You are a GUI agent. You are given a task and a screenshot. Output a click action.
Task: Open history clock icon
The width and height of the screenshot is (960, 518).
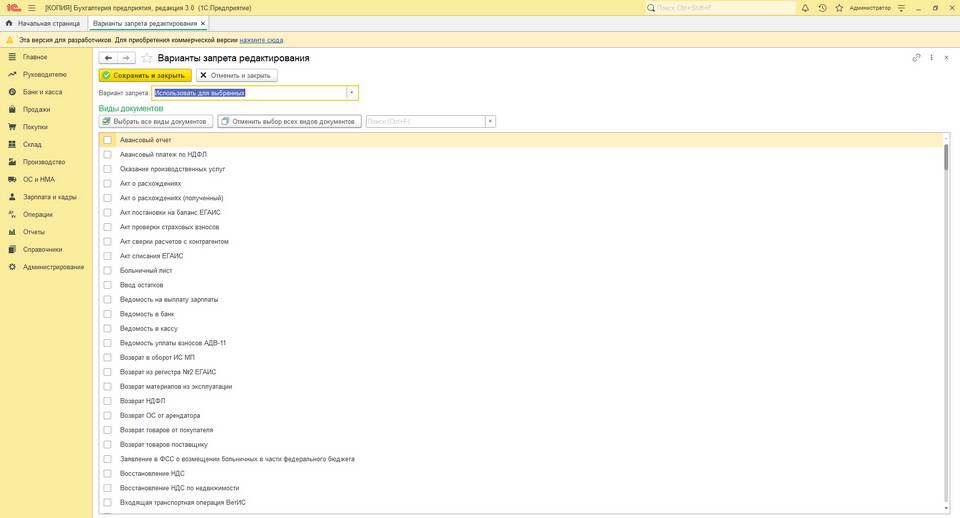(x=822, y=8)
